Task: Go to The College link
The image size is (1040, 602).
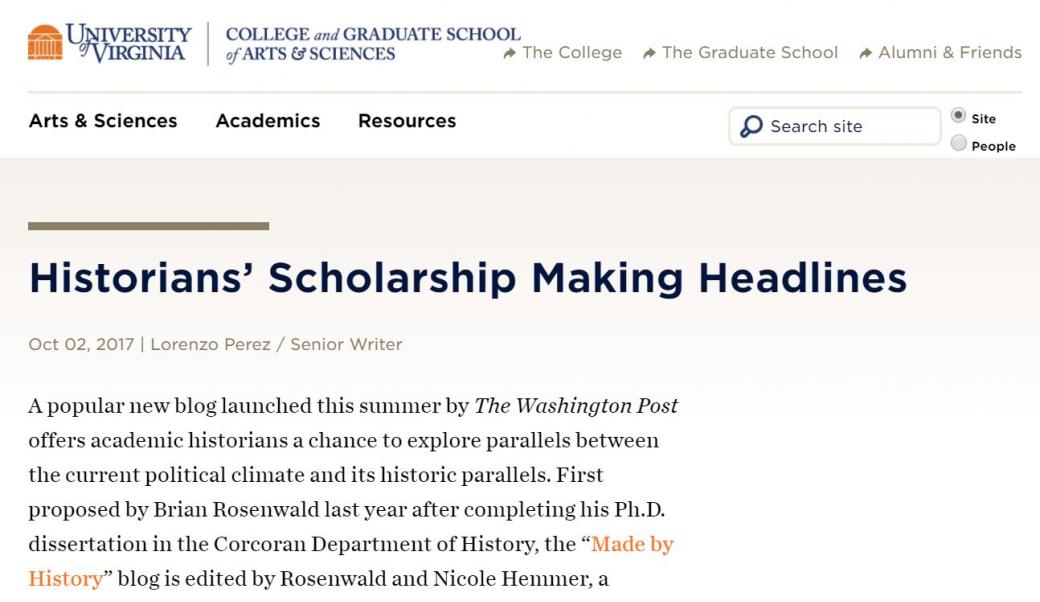Action: coord(572,53)
